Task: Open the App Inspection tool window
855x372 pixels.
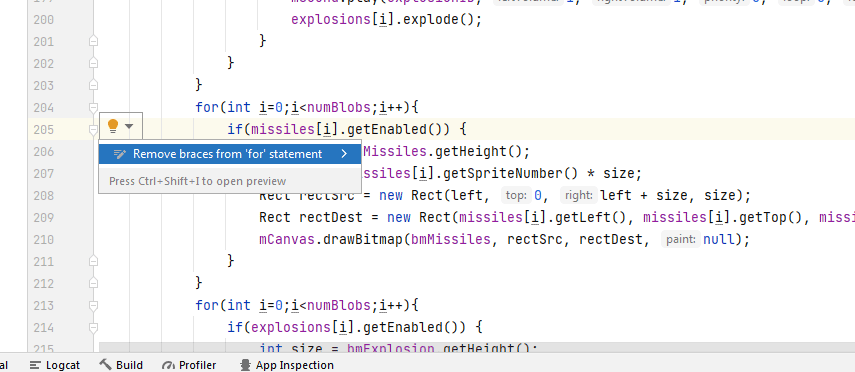Action: tap(287, 365)
